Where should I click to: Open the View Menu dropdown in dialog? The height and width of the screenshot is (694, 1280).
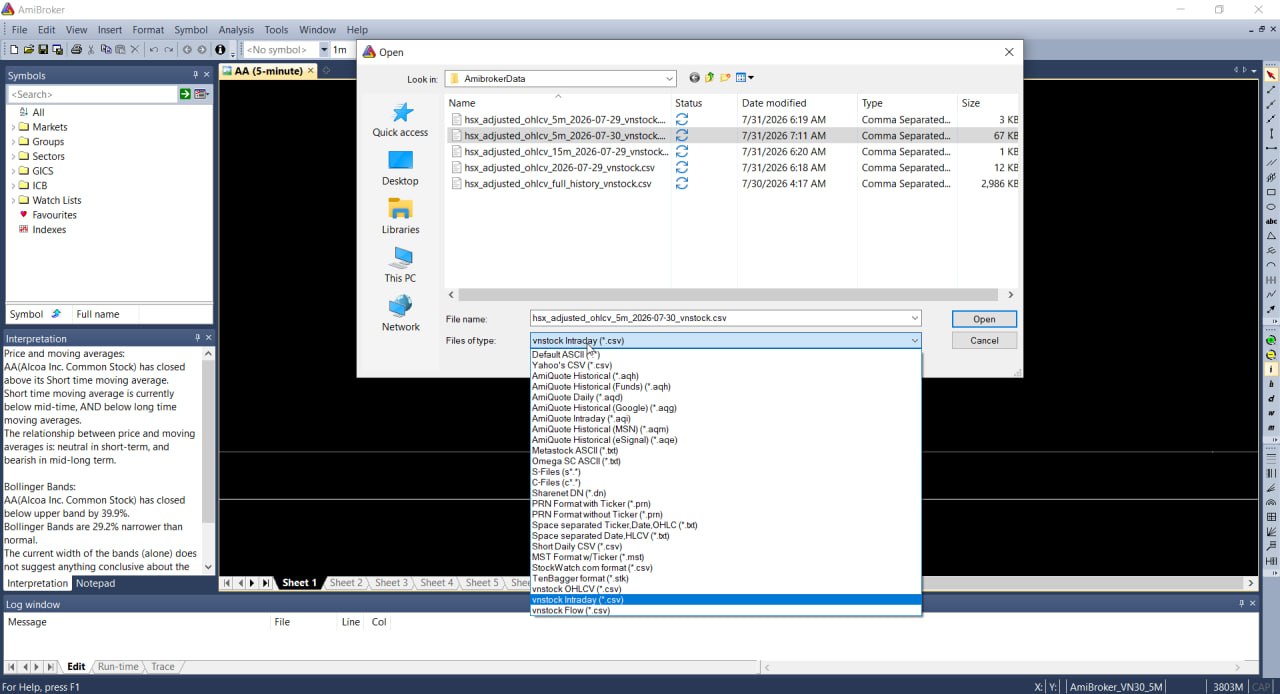point(745,78)
